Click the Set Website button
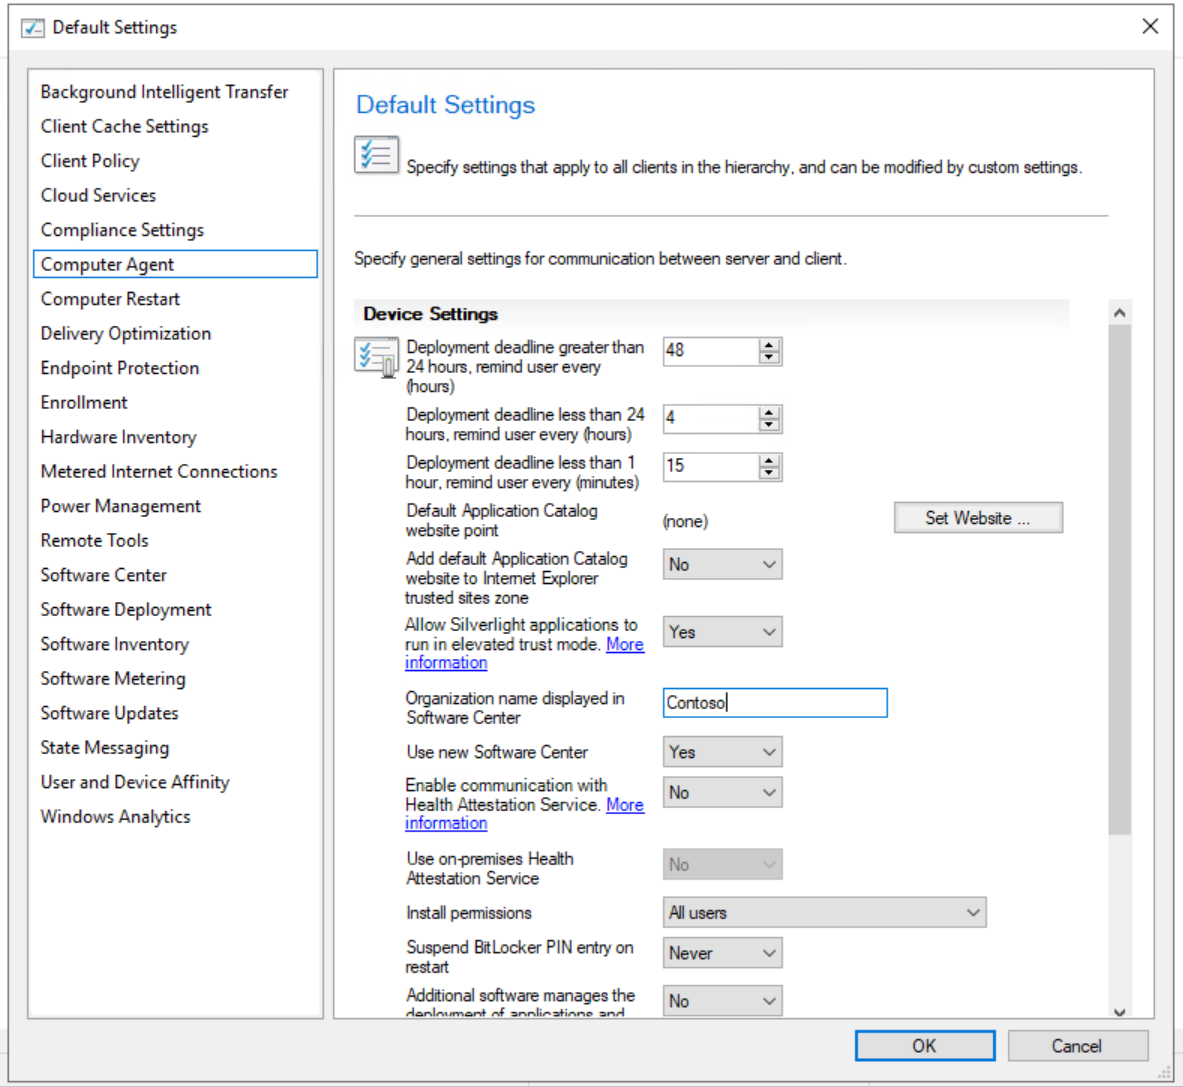Viewport: 1183px width, 1087px height. pyautogui.click(x=977, y=518)
